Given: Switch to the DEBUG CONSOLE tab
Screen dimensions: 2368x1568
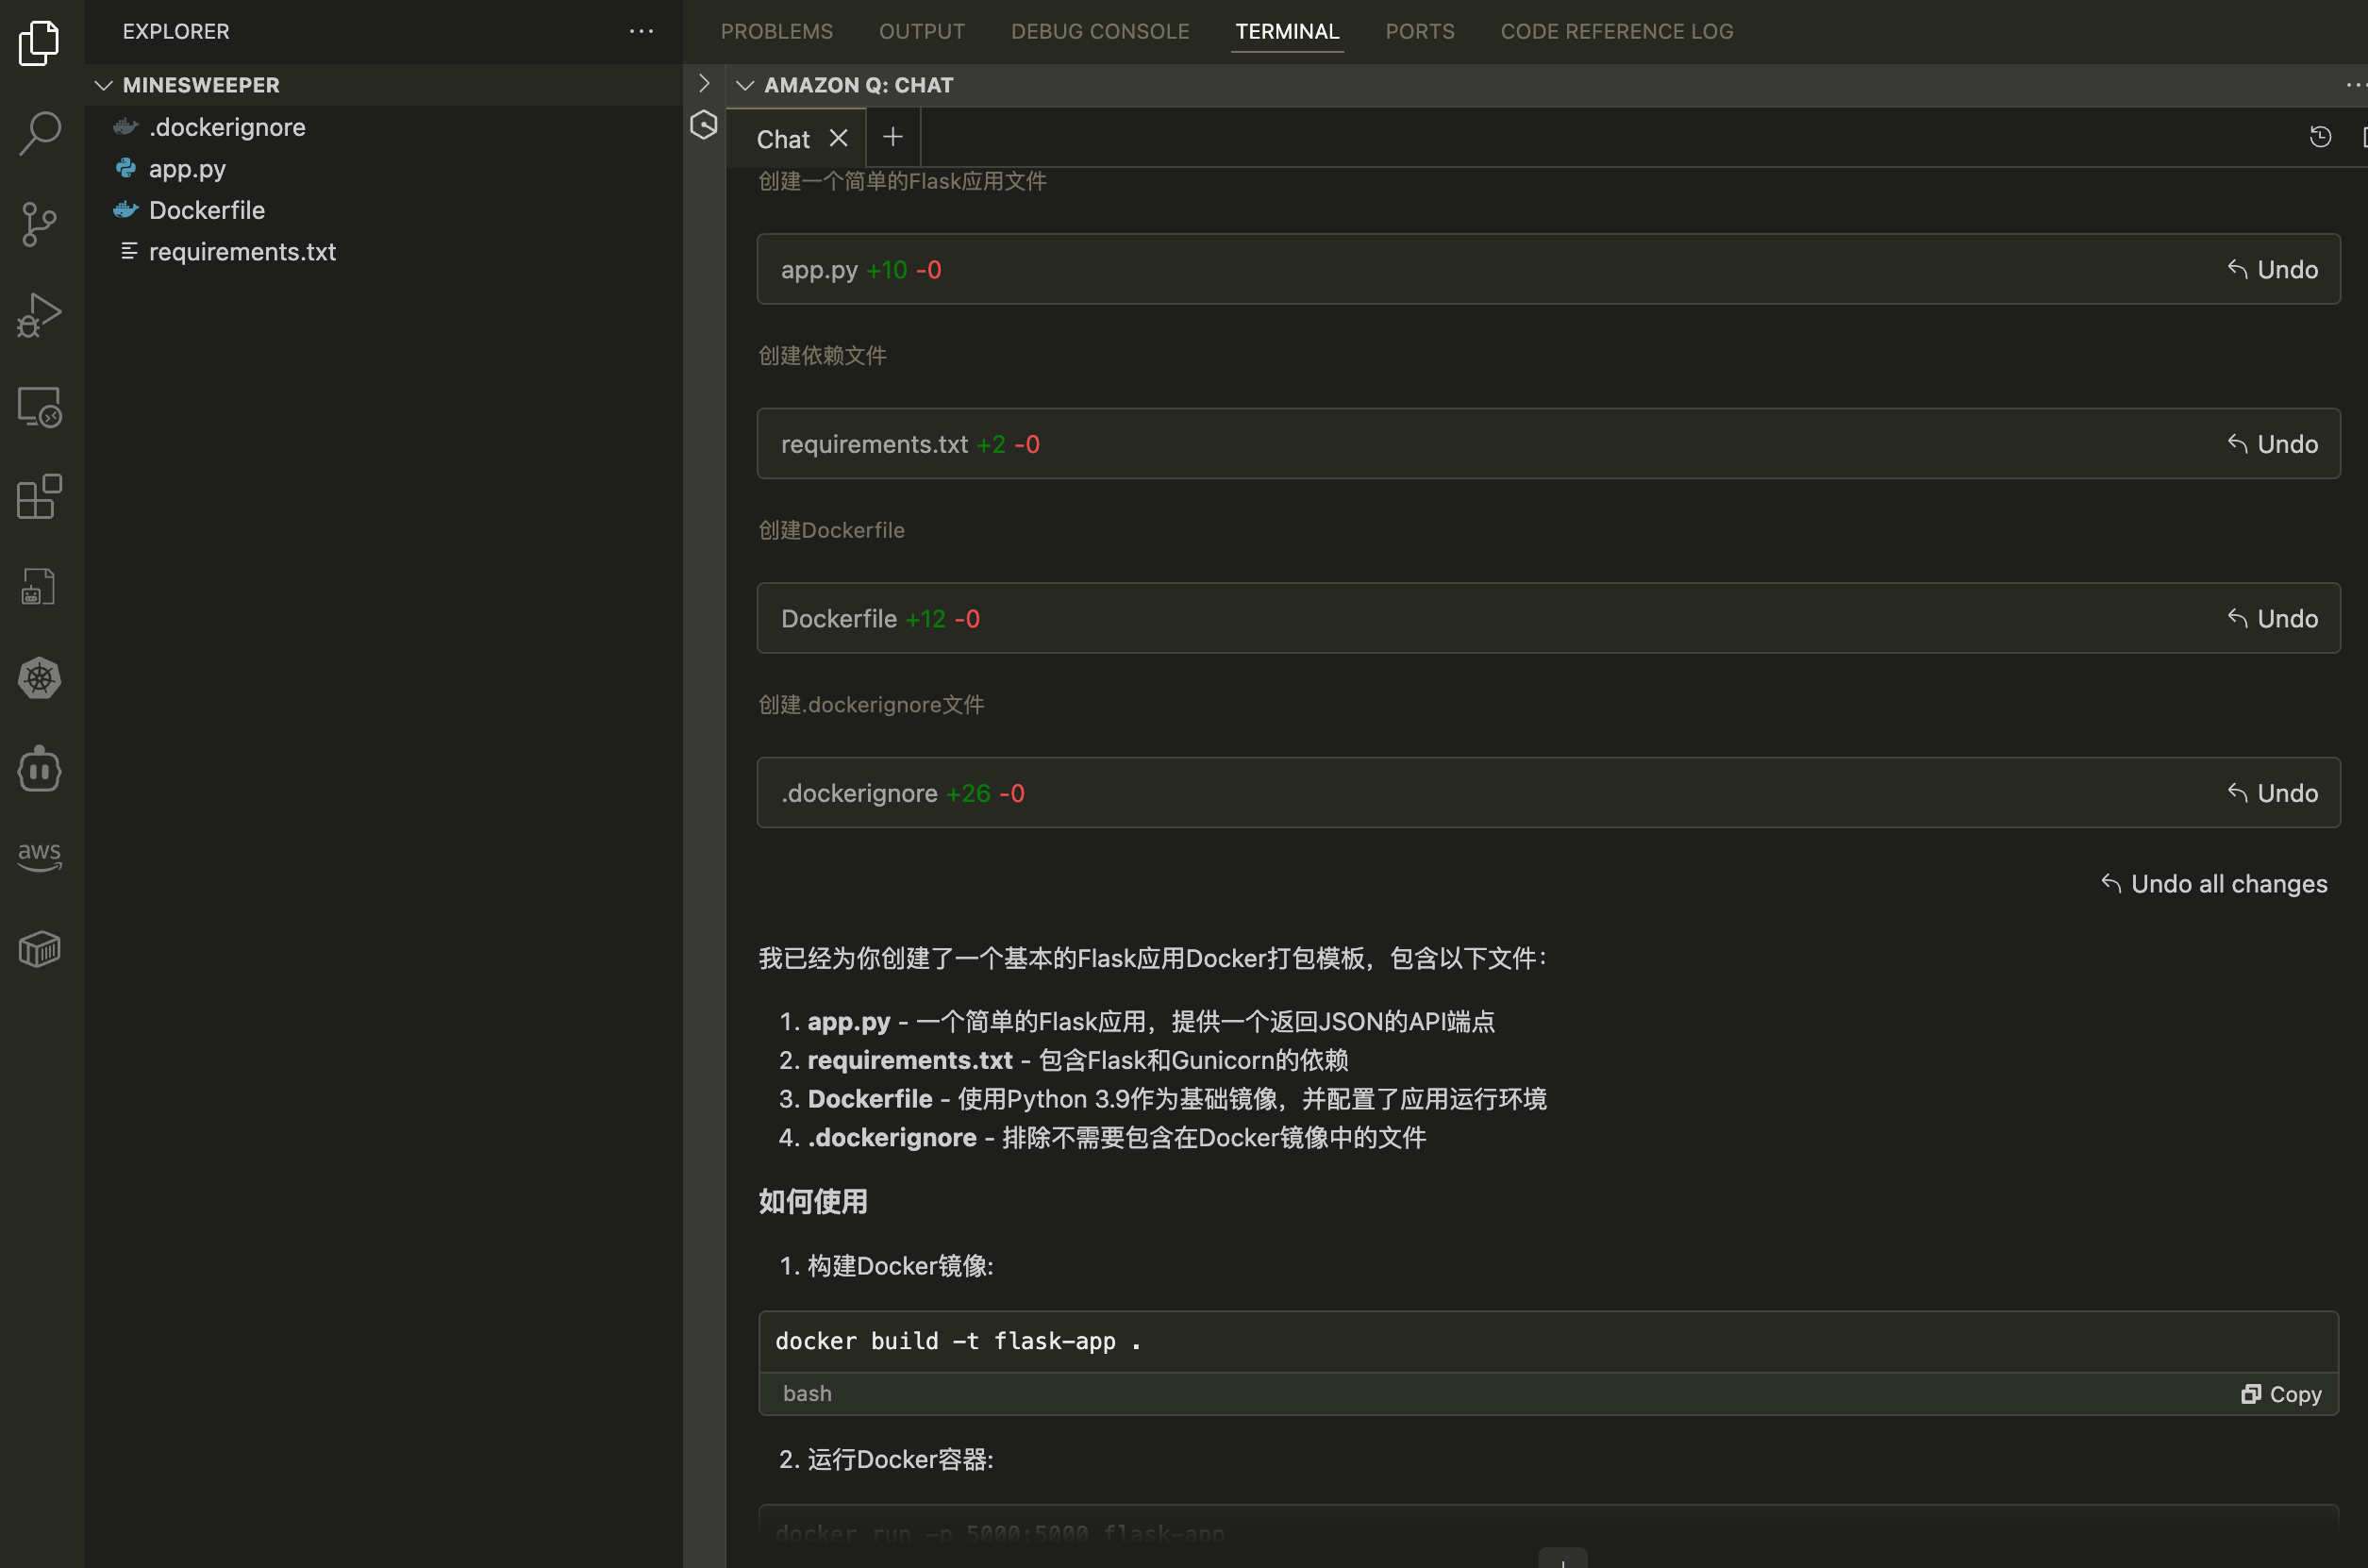Looking at the screenshot, I should click(x=1099, y=31).
